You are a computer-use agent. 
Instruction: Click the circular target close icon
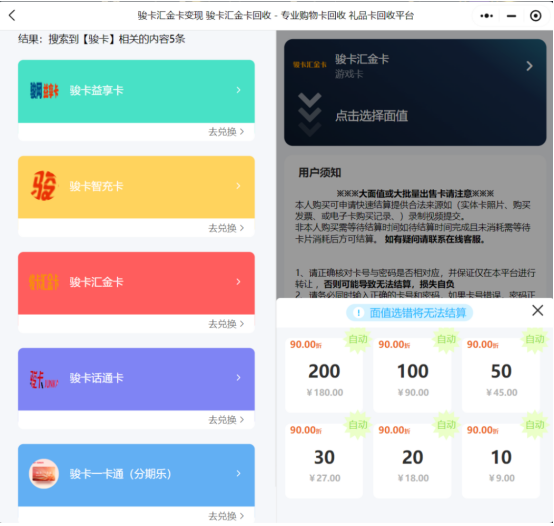pyautogui.click(x=535, y=16)
